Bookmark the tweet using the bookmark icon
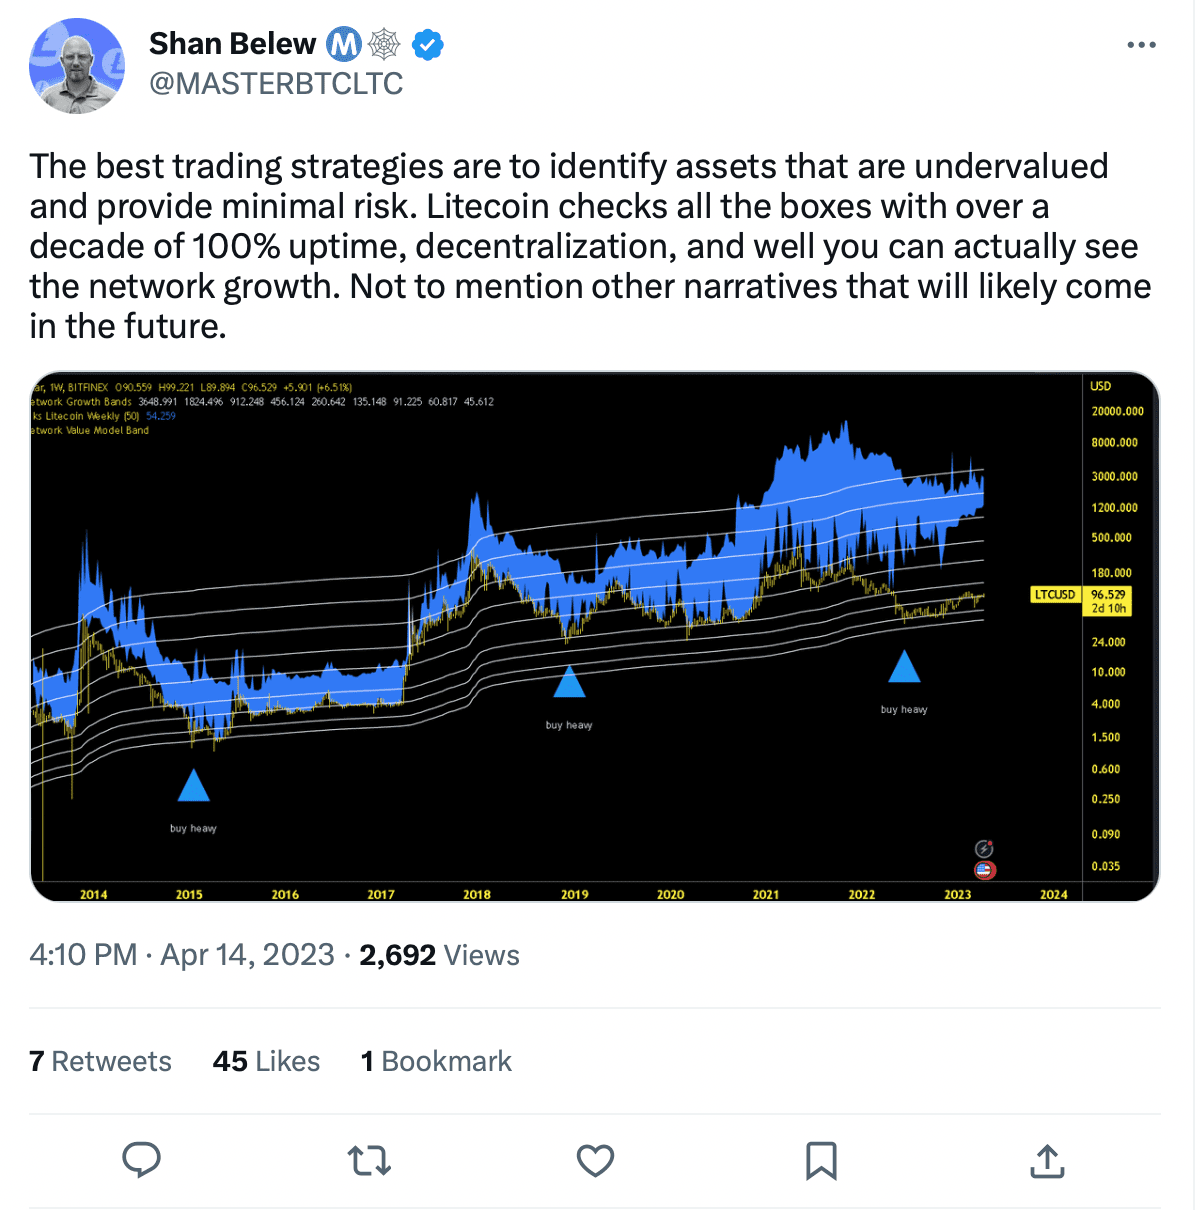The width and height of the screenshot is (1200, 1210). pos(821,1160)
